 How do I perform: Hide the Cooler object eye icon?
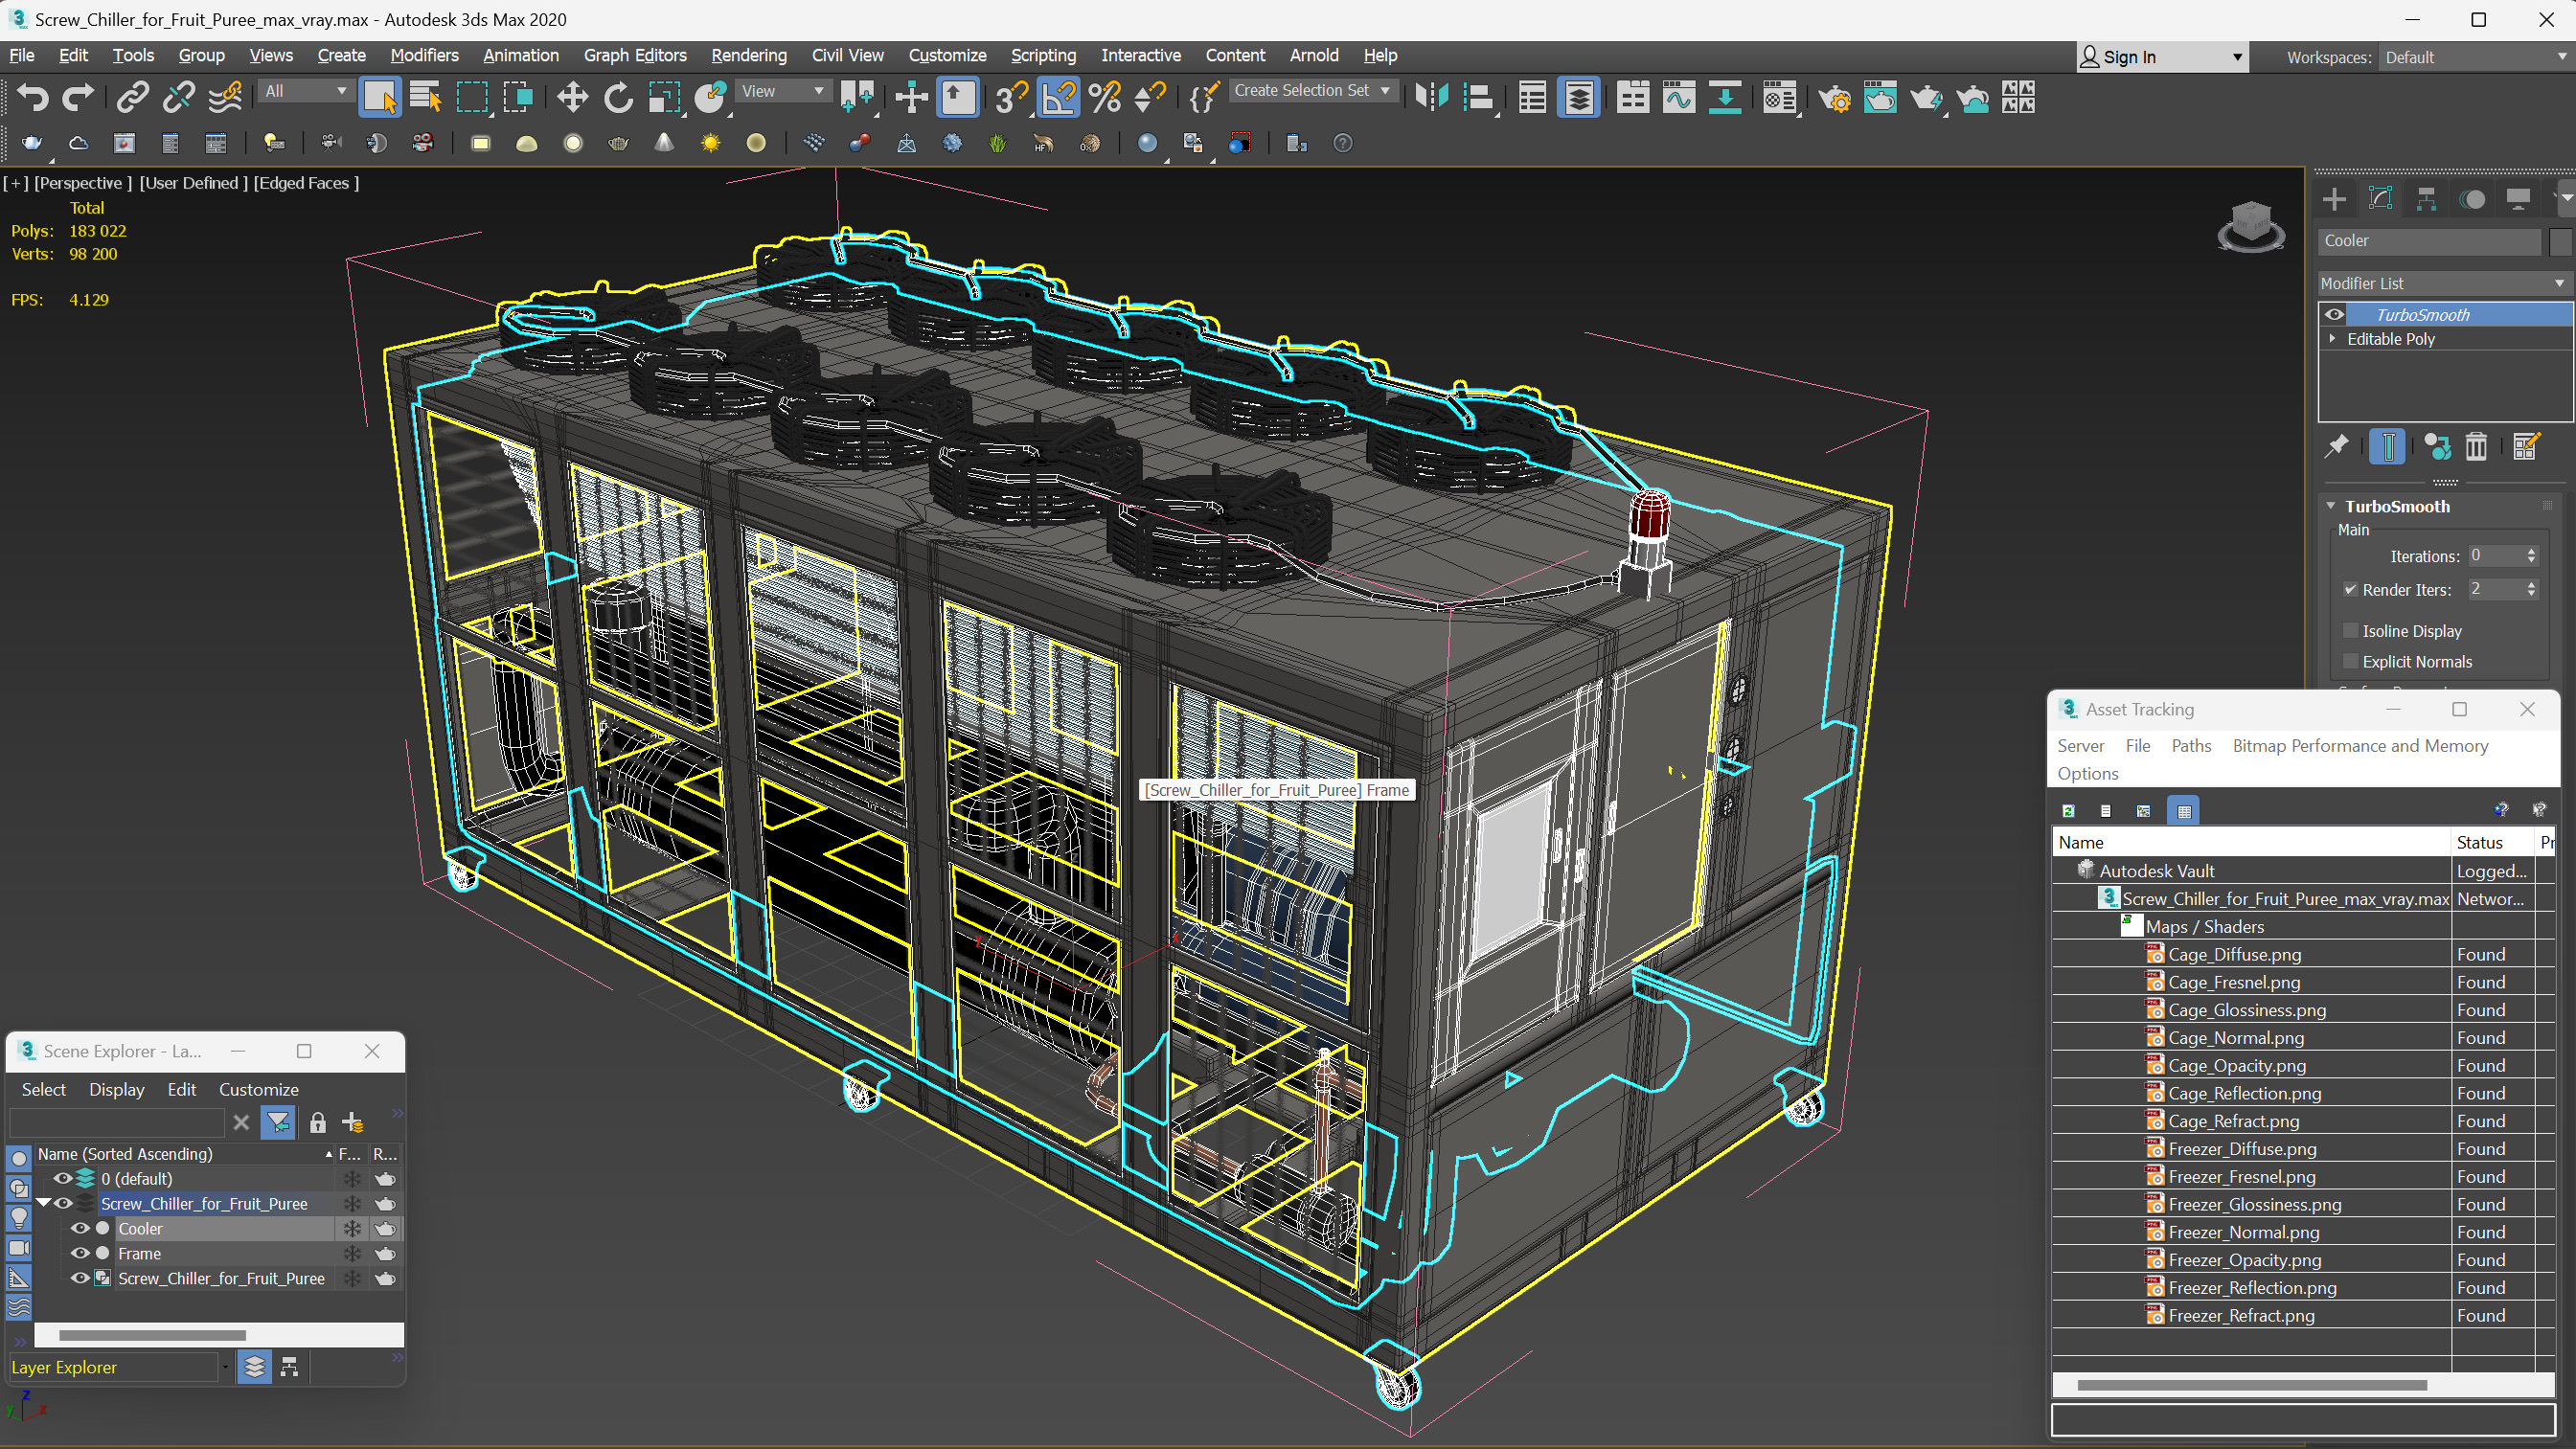80,1229
